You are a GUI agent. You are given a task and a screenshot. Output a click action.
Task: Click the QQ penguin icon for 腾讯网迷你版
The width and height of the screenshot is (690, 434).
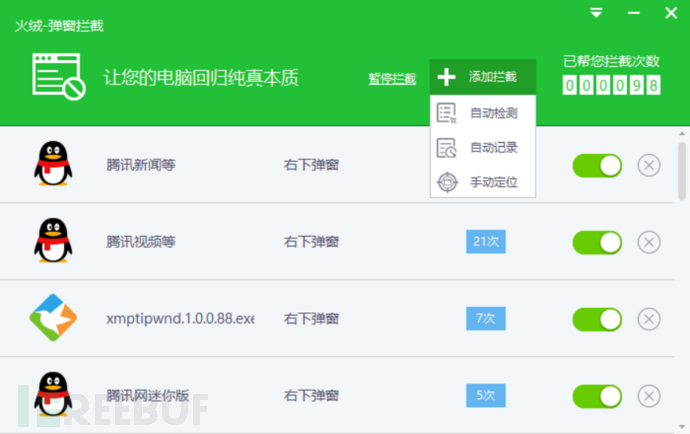[x=53, y=394]
